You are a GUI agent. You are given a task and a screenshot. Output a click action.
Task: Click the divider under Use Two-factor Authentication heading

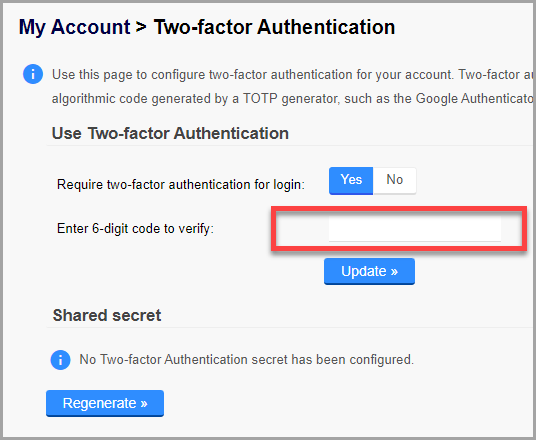pos(291,145)
